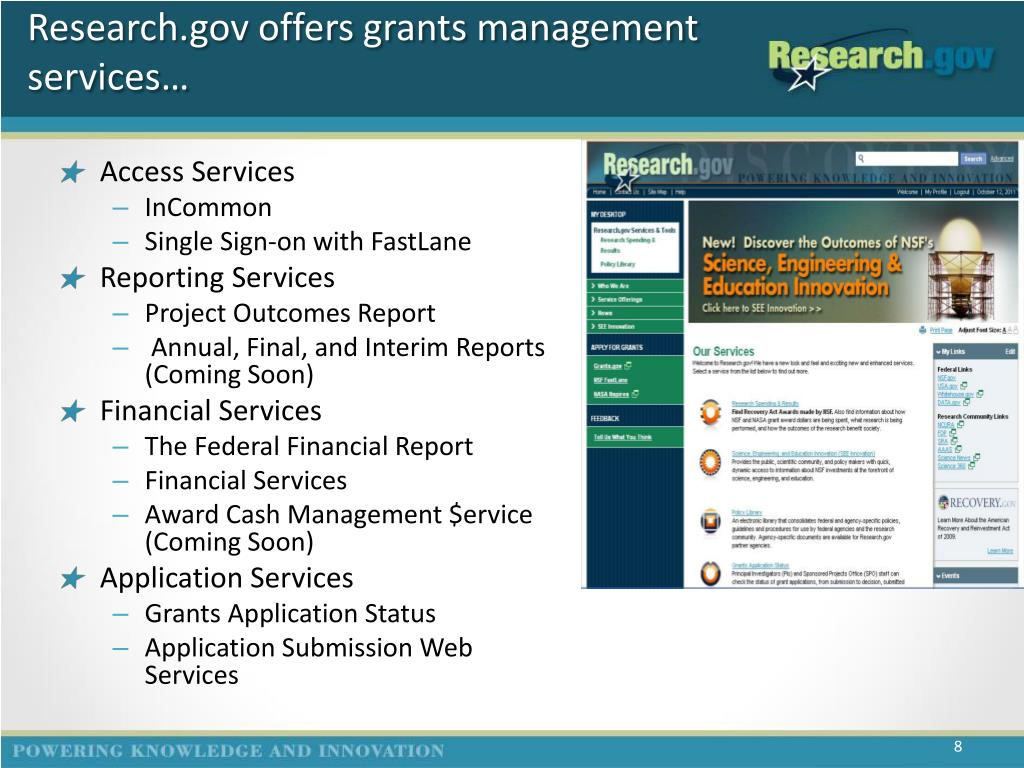Open the Grants.gov link under Apply for Grants
This screenshot has width=1024, height=768.
(607, 366)
